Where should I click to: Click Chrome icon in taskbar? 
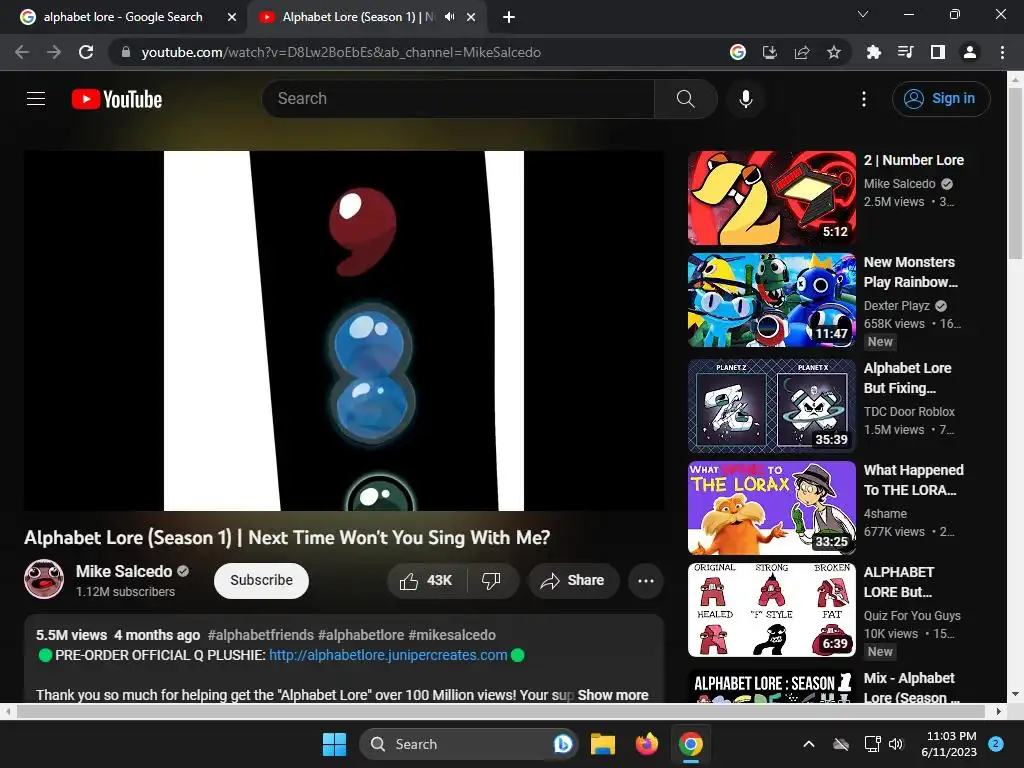pyautogui.click(x=690, y=744)
